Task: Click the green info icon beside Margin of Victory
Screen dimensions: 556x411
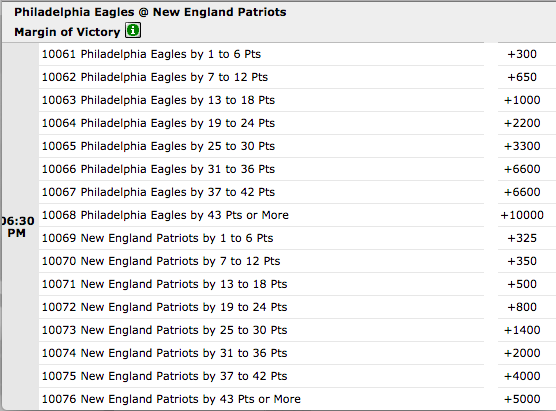Action: (133, 30)
